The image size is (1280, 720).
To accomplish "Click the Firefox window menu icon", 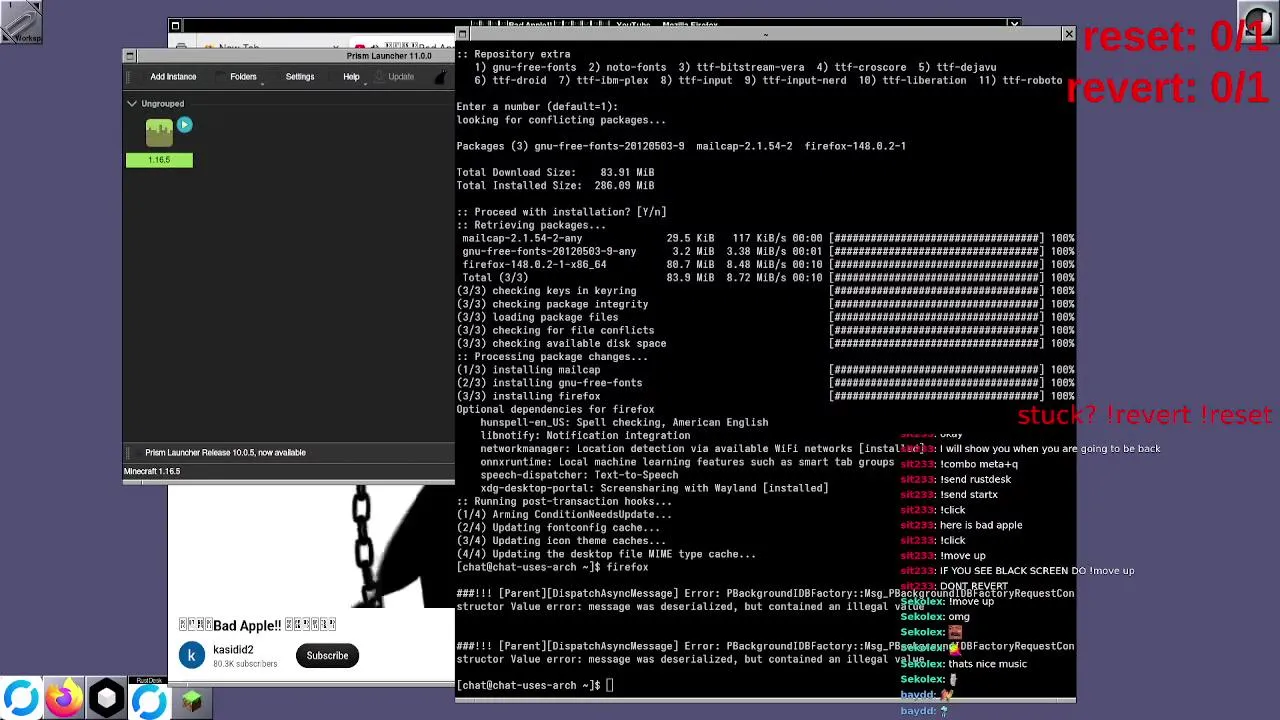I will (x=175, y=26).
